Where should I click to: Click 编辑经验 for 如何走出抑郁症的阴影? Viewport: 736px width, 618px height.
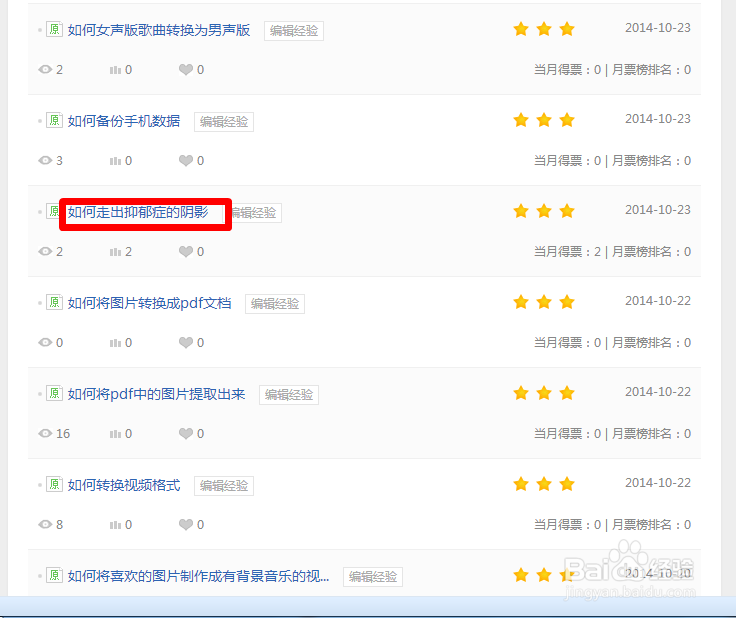(256, 213)
